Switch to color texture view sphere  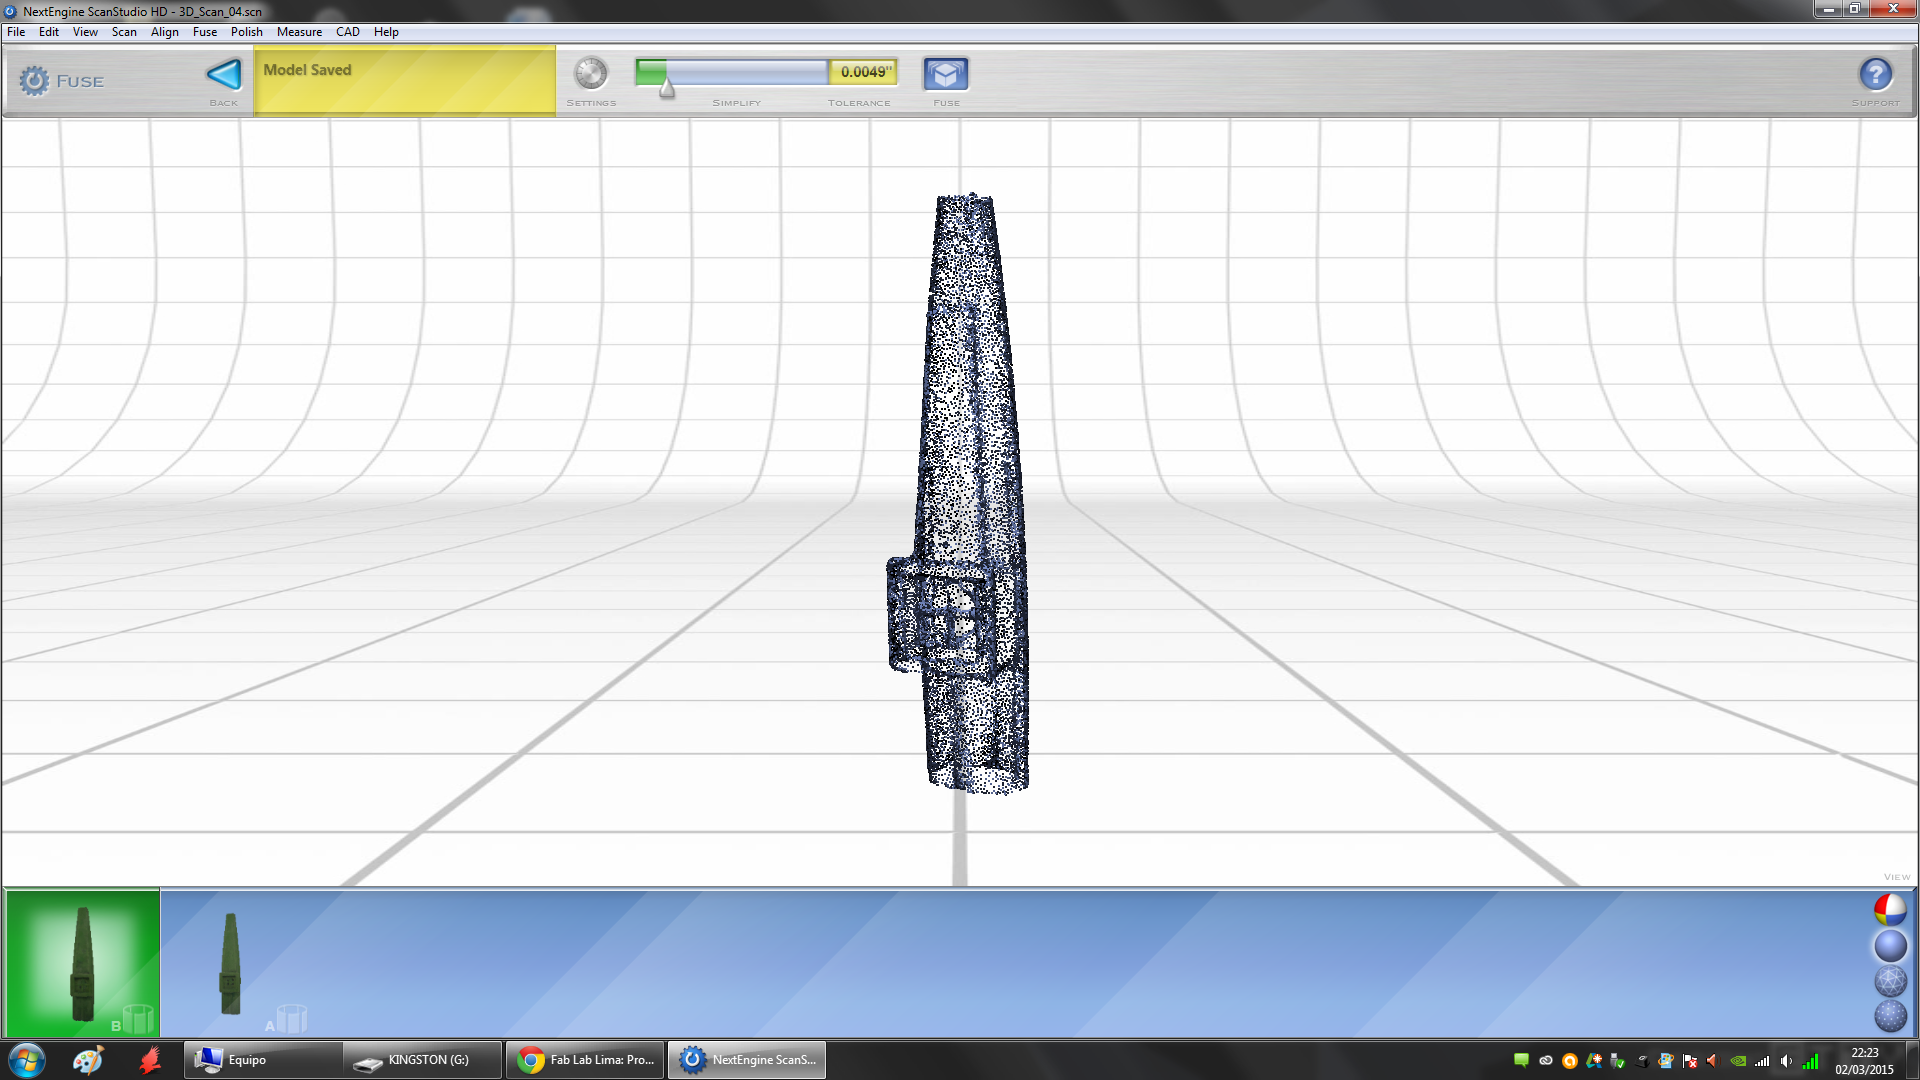tap(1889, 910)
